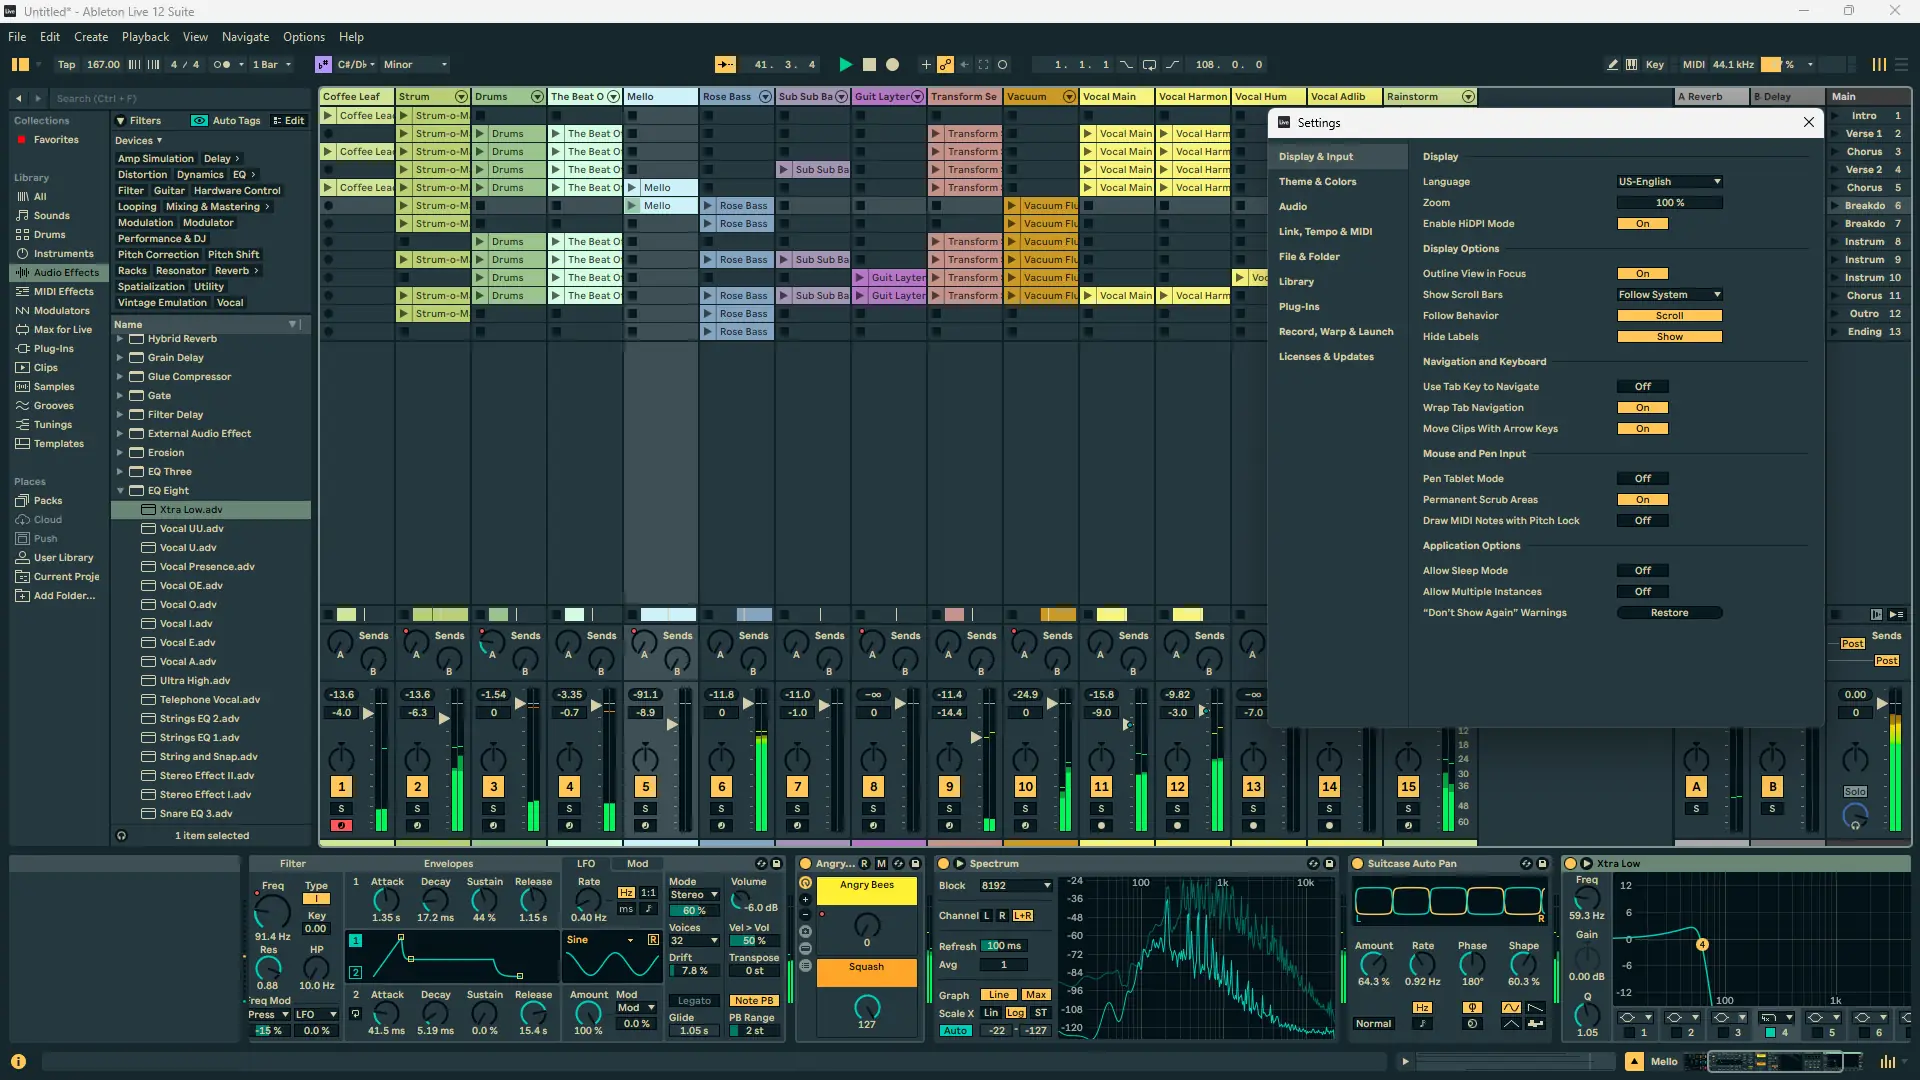Toggle Scale Mode icon next to C#/Db
Viewport: 1920px width, 1080px height.
[x=323, y=65]
